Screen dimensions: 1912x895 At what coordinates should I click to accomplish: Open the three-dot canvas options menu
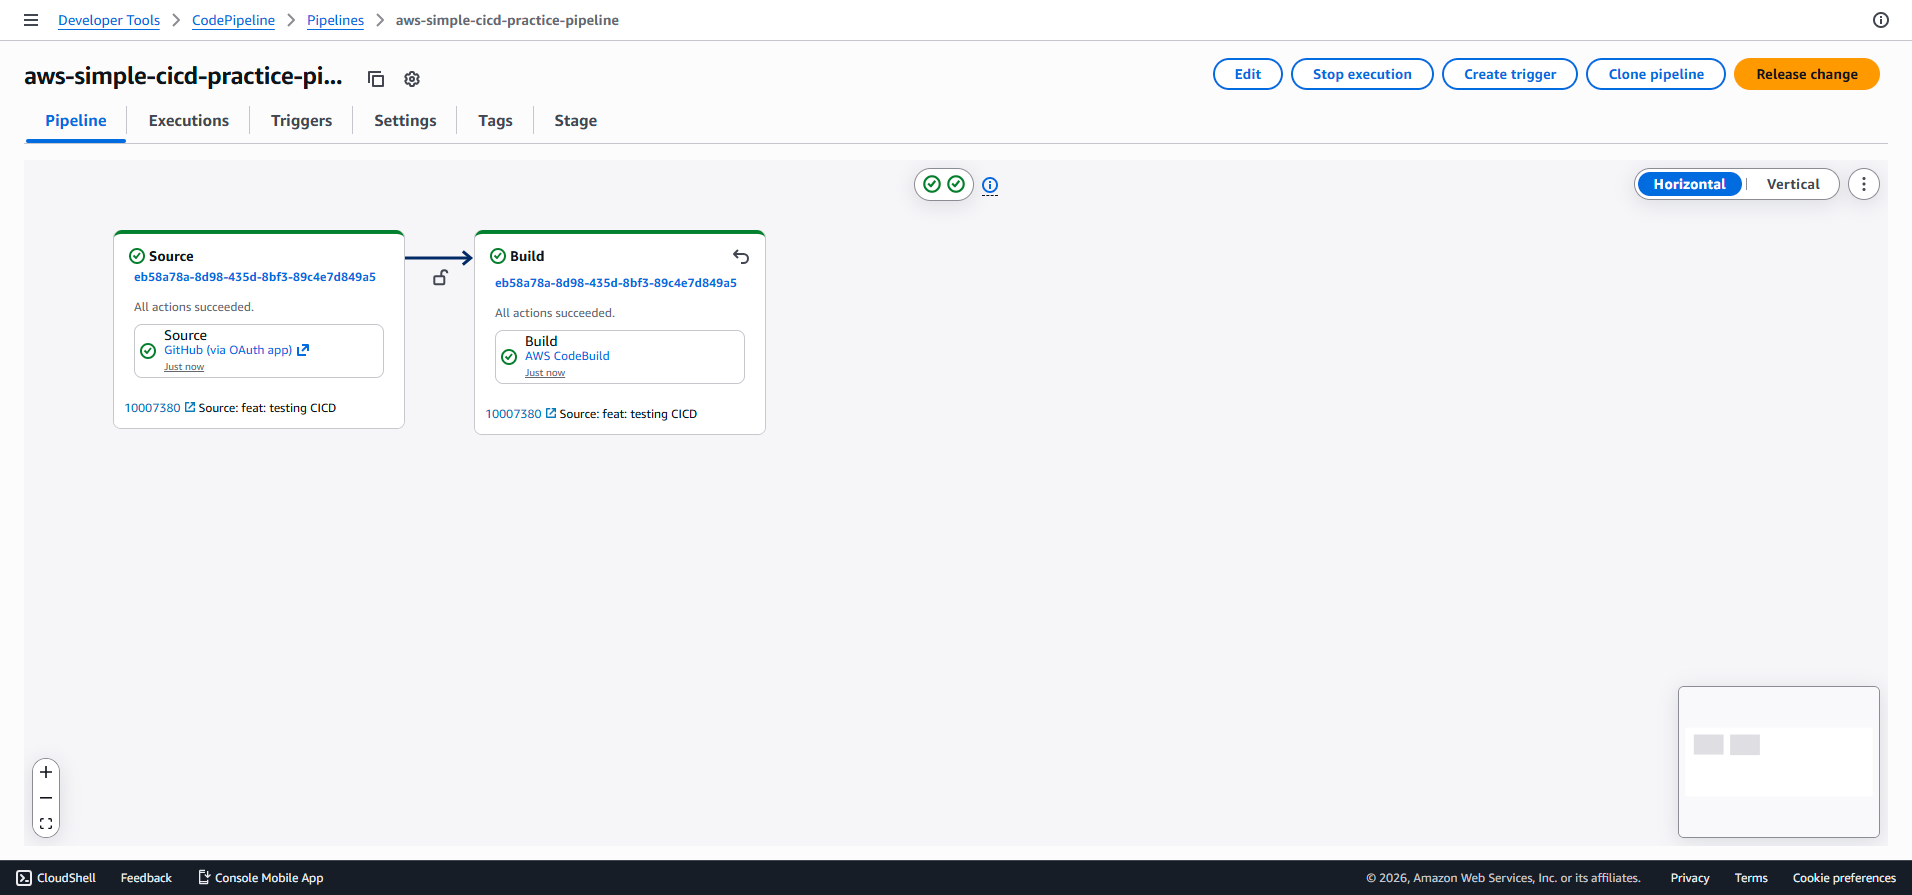1863,184
